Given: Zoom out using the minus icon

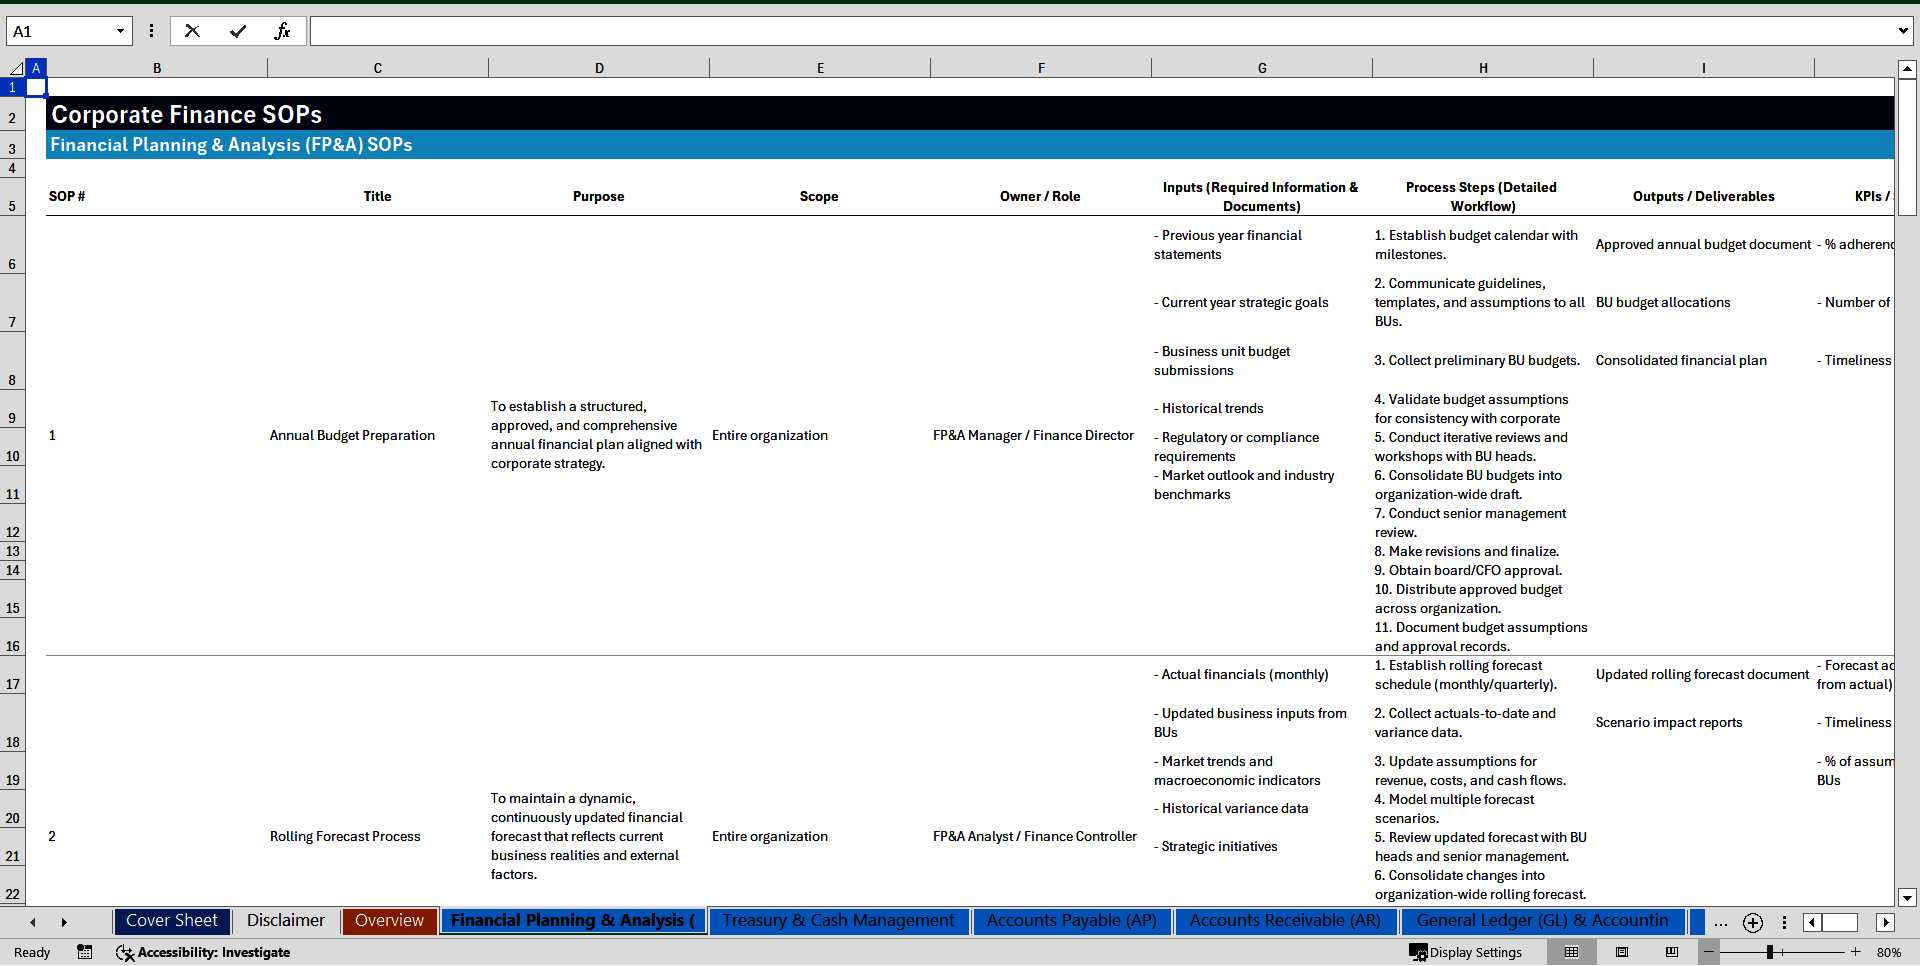Looking at the screenshot, I should [x=1708, y=952].
